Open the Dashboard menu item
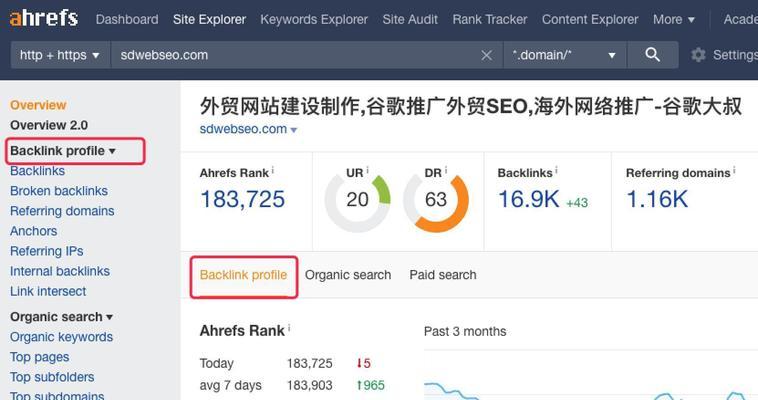 [x=127, y=19]
